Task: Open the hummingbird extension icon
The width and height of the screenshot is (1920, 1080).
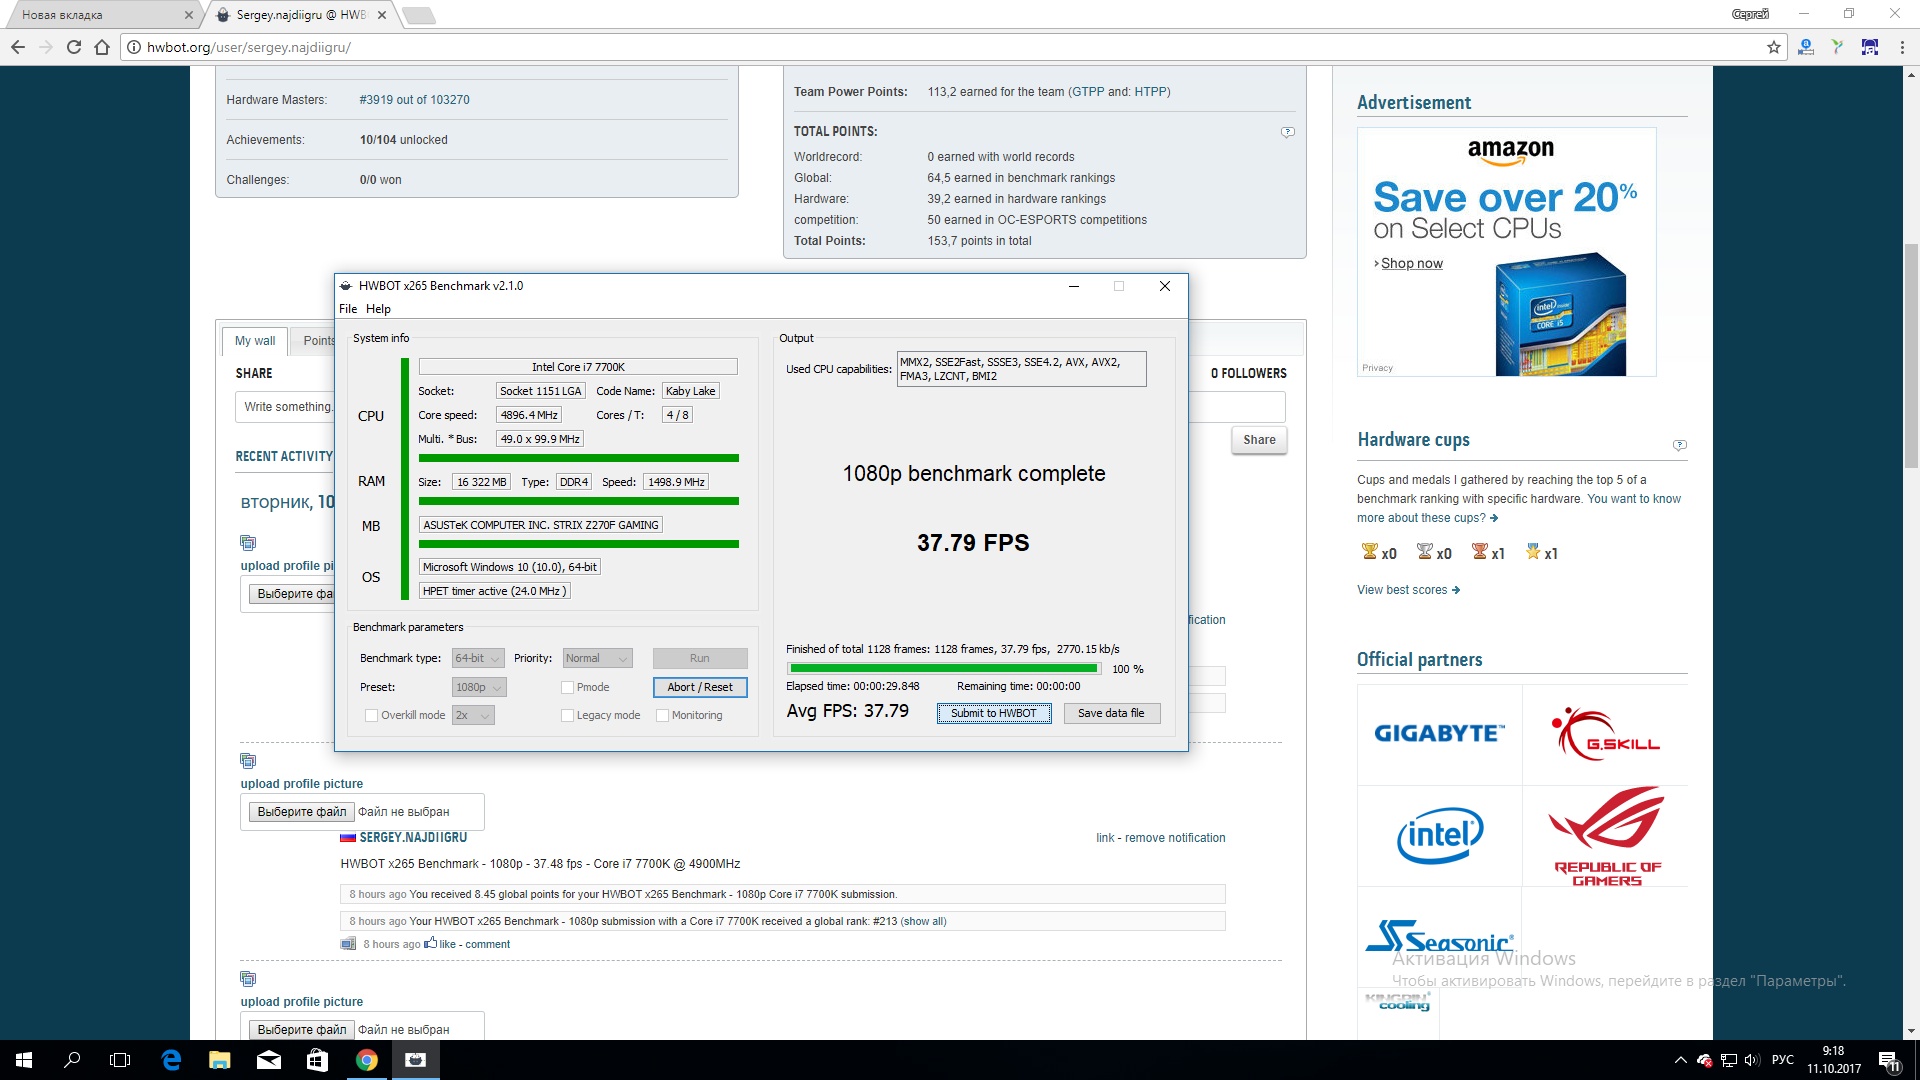Action: [1837, 47]
